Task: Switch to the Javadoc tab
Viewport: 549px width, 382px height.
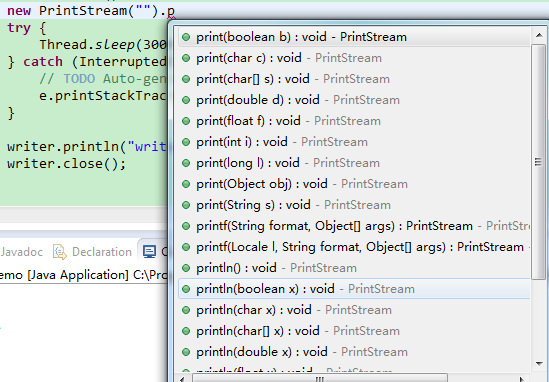Action: (22, 252)
